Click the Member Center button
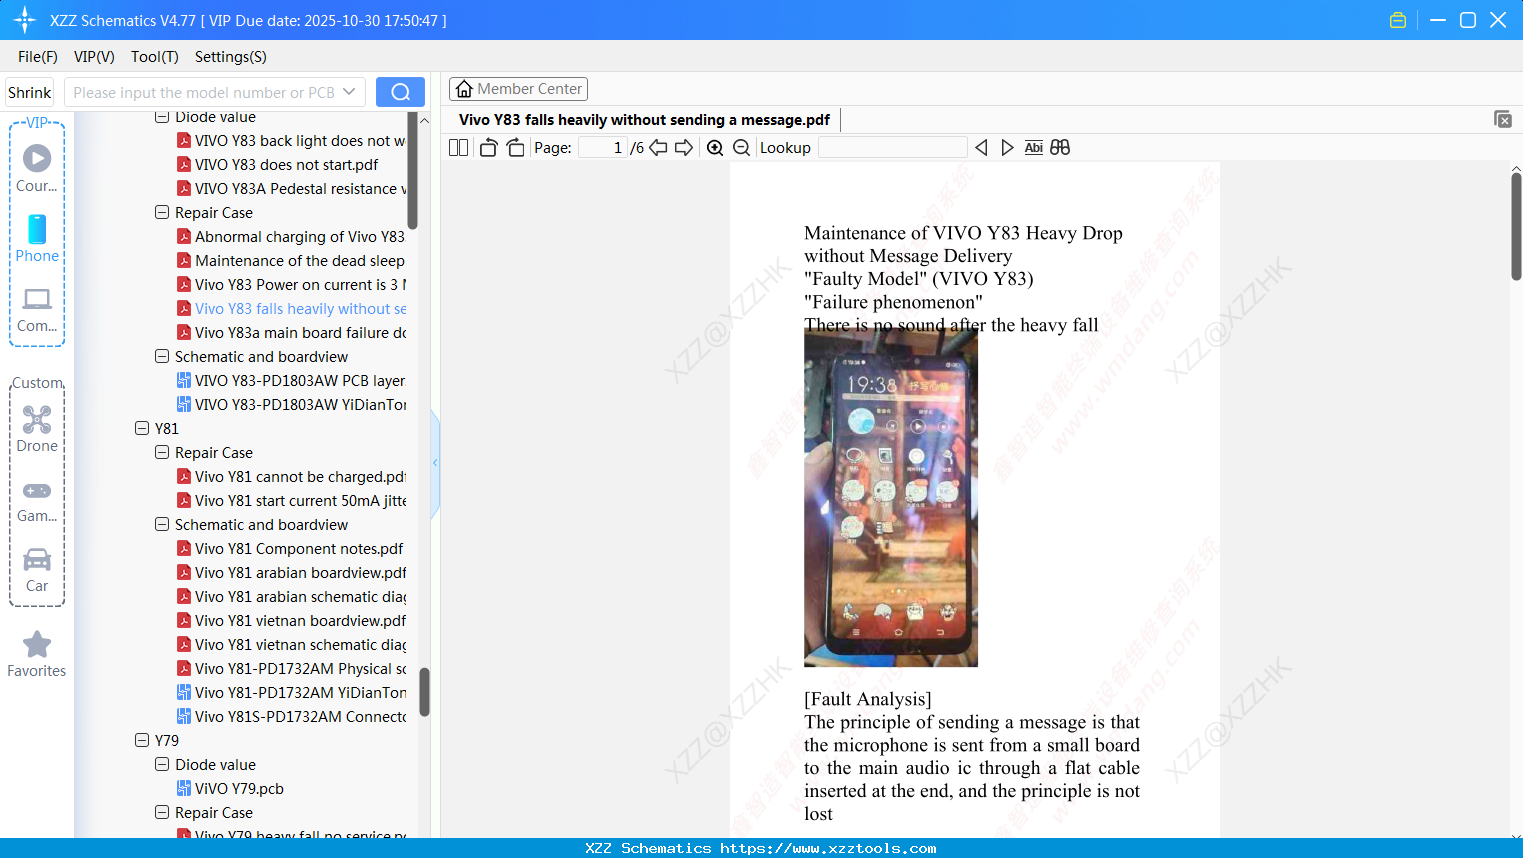 518,88
